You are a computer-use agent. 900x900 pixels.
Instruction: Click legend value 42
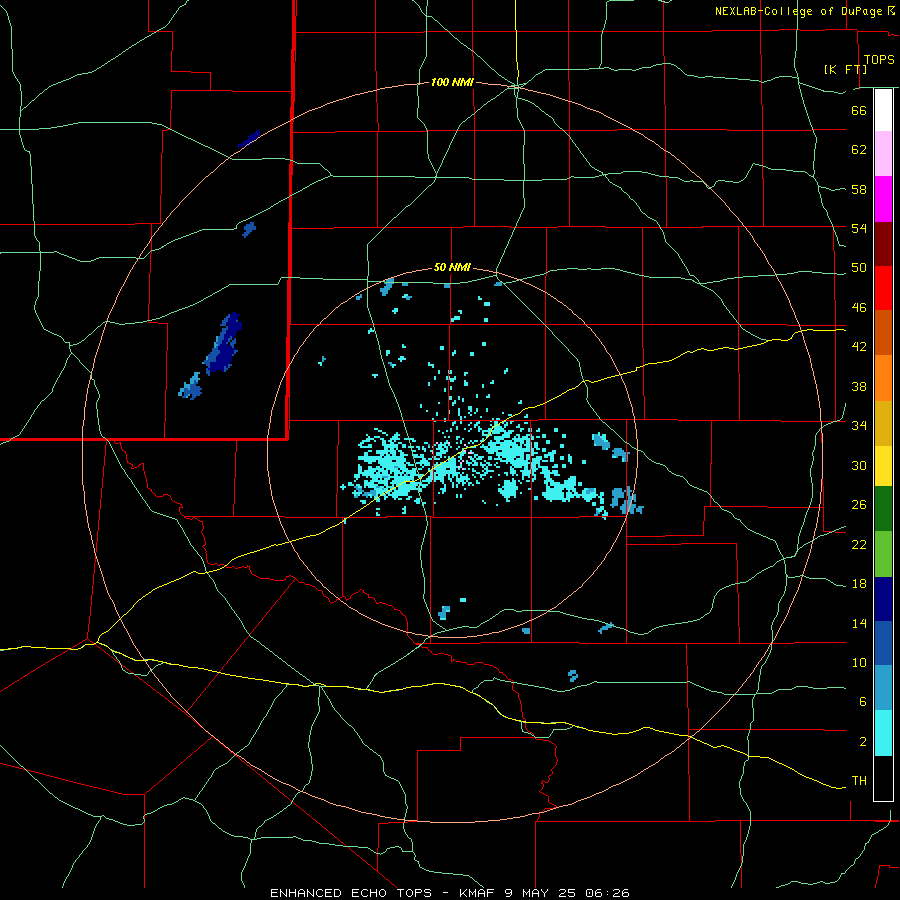point(859,347)
